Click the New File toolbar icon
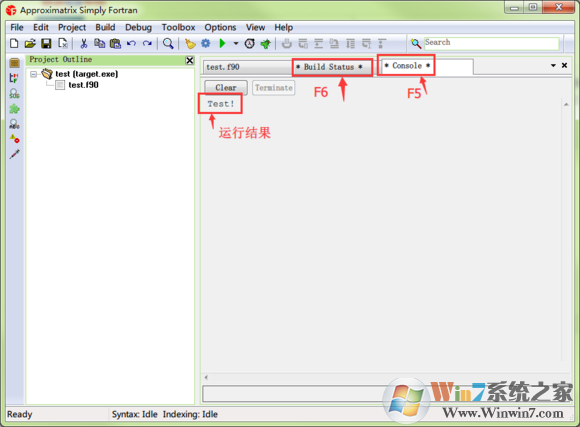This screenshot has height=427, width=580. coord(14,44)
